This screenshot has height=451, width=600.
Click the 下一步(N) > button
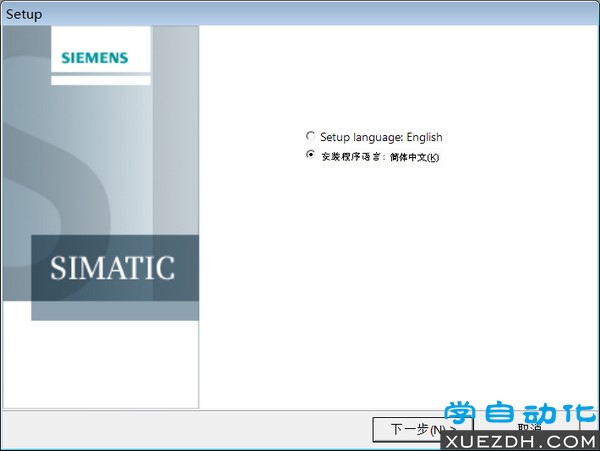(x=422, y=429)
